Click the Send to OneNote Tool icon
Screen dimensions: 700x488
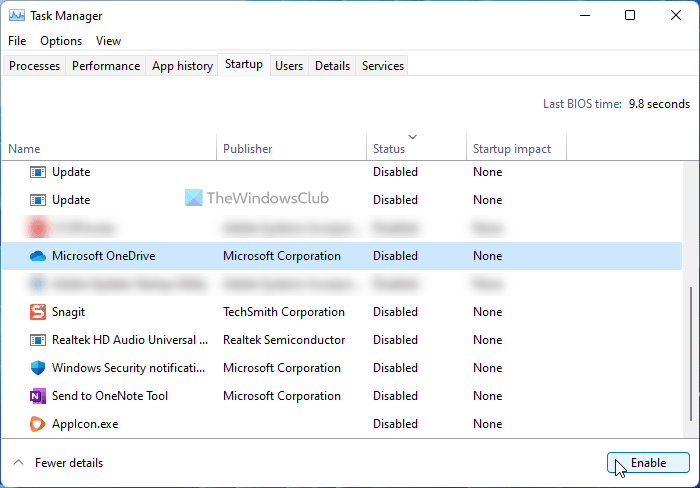point(38,396)
